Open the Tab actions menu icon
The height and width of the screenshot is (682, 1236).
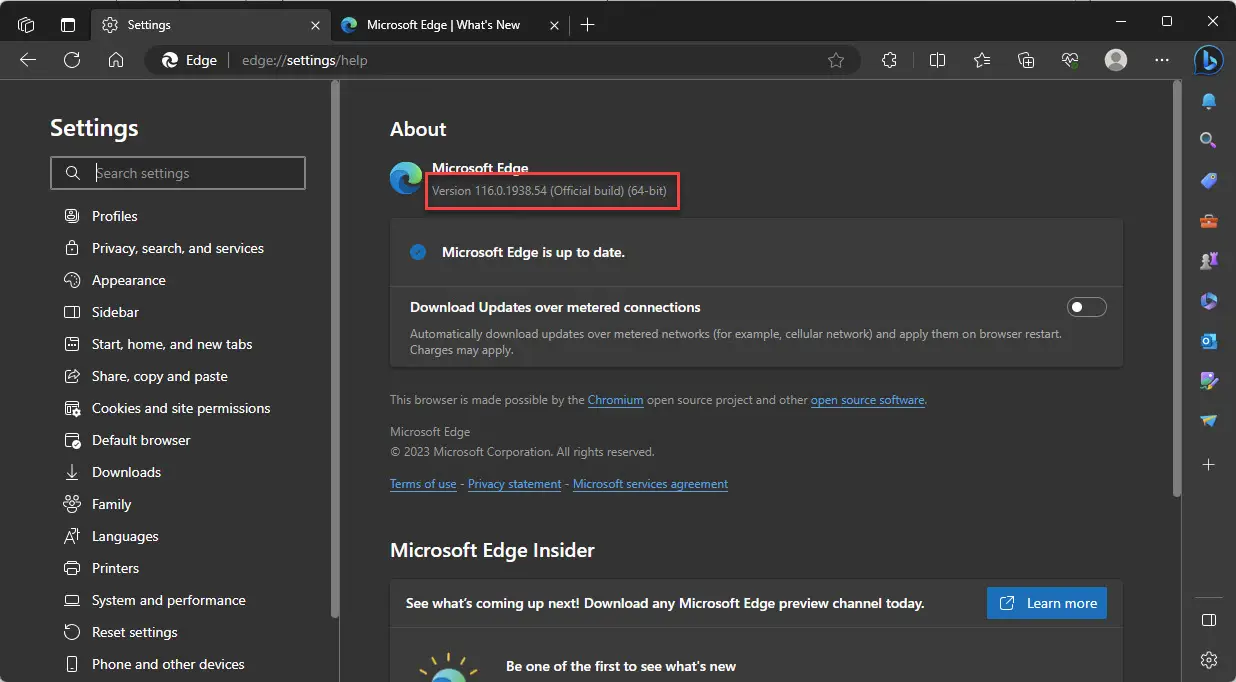(68, 24)
